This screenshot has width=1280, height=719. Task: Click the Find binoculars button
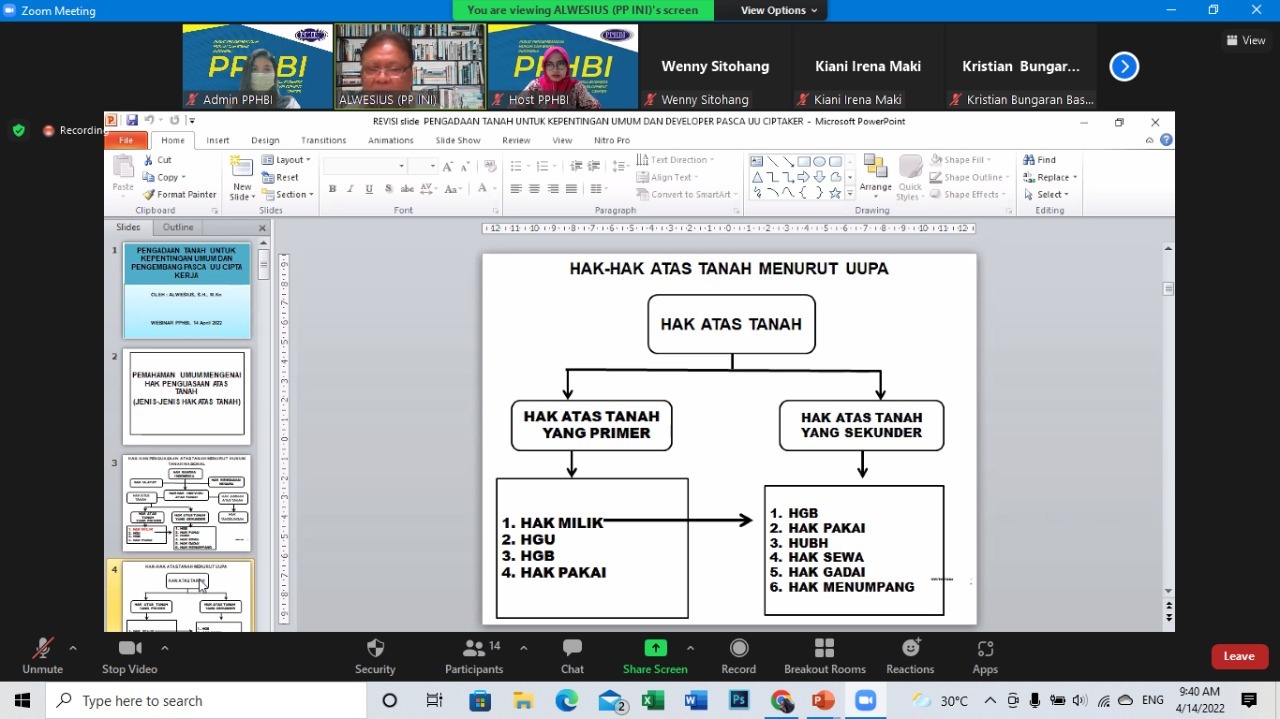coord(1039,160)
